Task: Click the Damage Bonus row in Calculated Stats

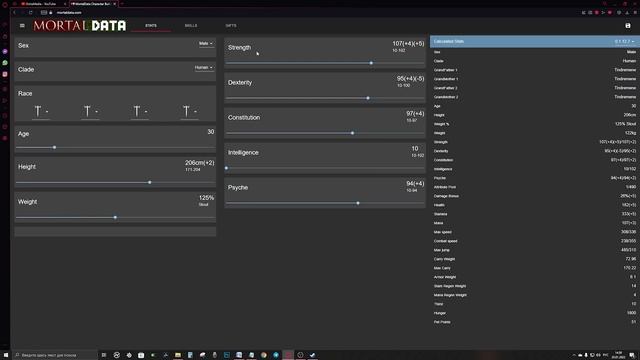Action: click(535, 196)
